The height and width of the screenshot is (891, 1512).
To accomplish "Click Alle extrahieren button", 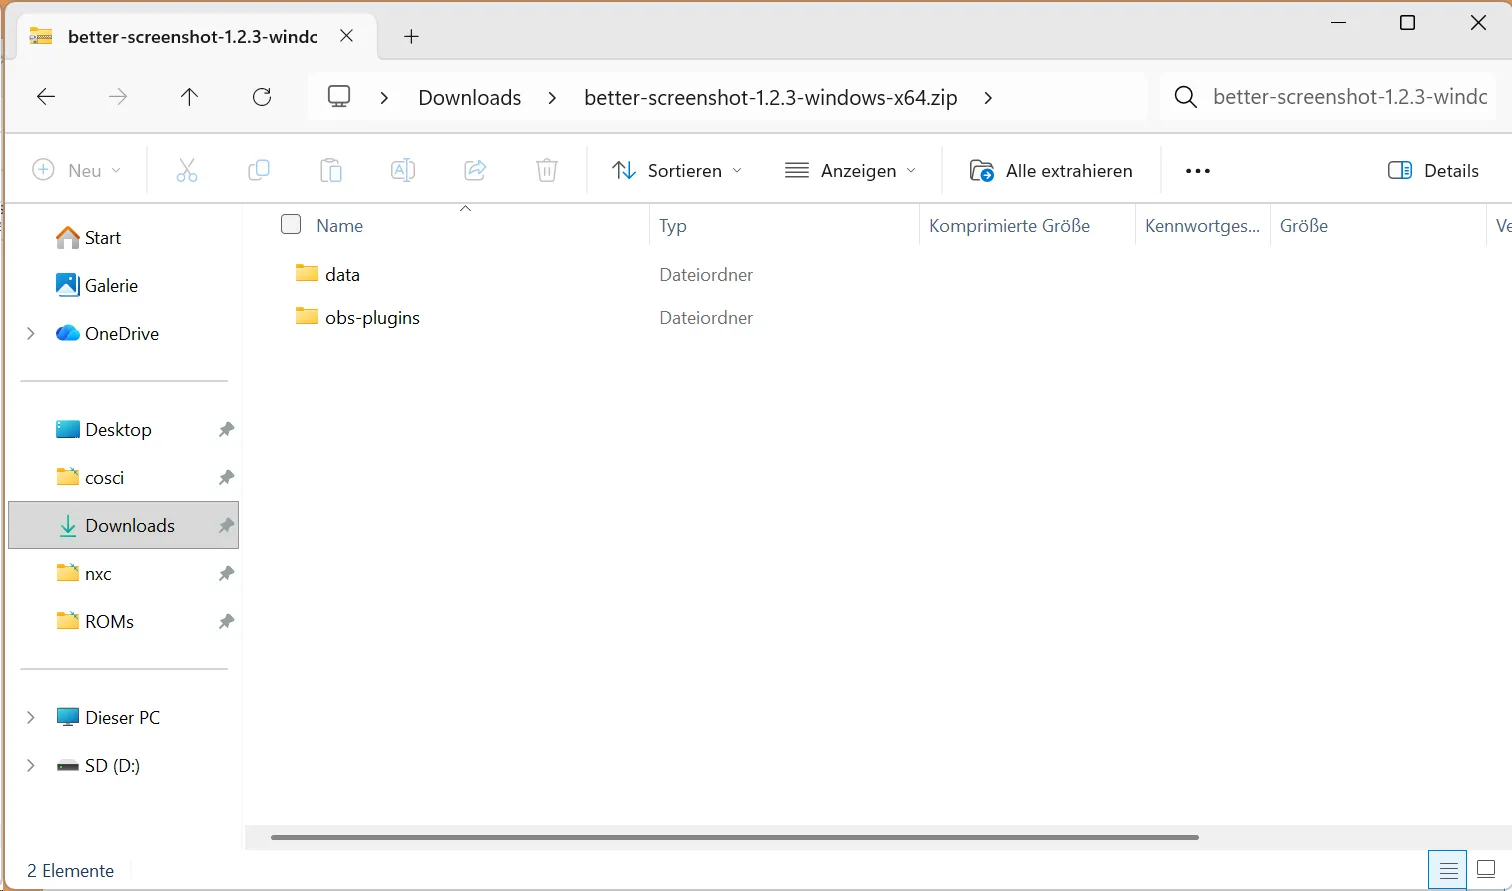I will click(x=1051, y=171).
